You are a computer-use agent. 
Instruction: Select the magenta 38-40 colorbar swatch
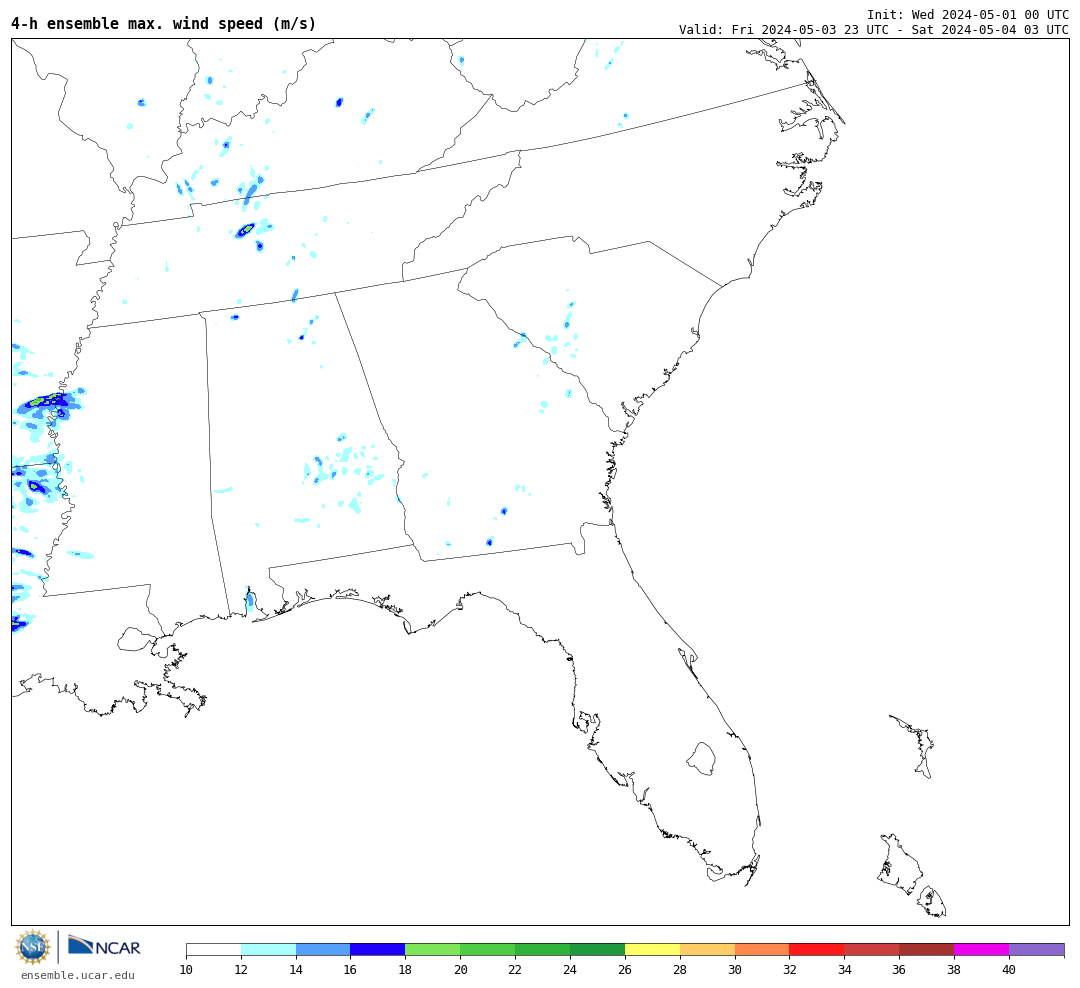[982, 949]
